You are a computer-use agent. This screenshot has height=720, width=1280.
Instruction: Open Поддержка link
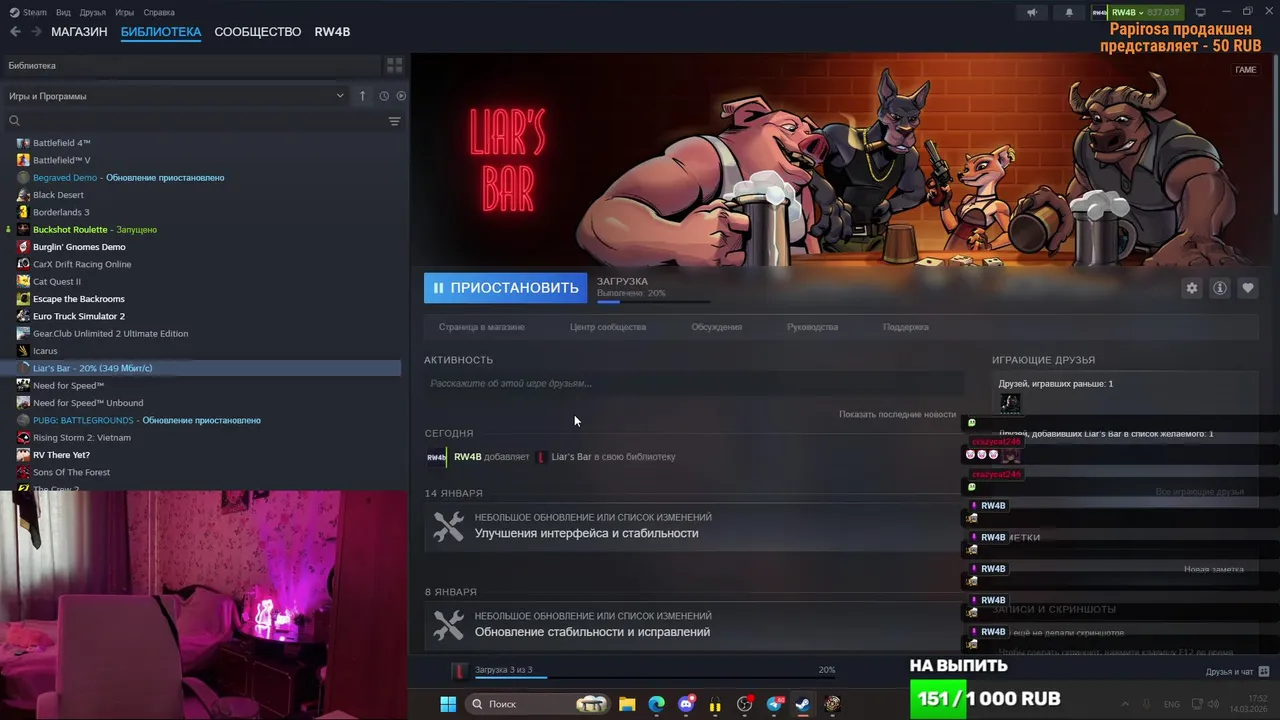pos(906,327)
